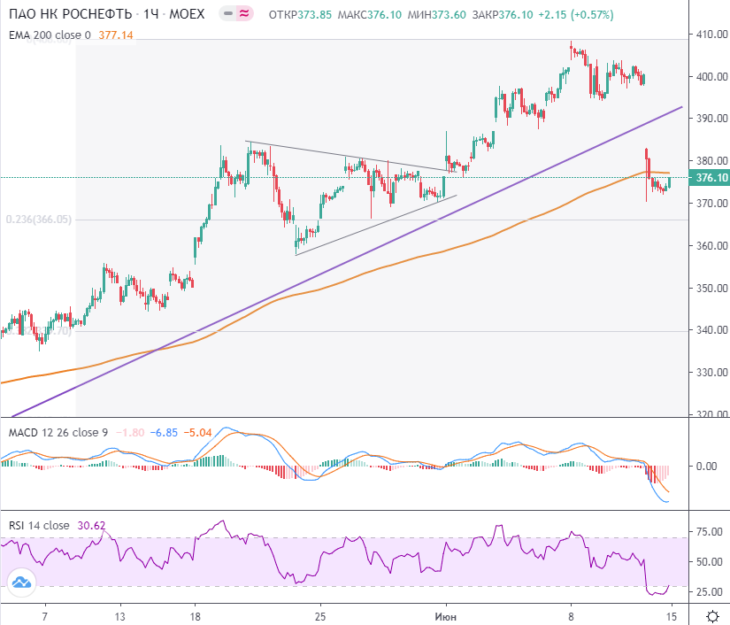Click the EMA value 377.14

[115, 35]
